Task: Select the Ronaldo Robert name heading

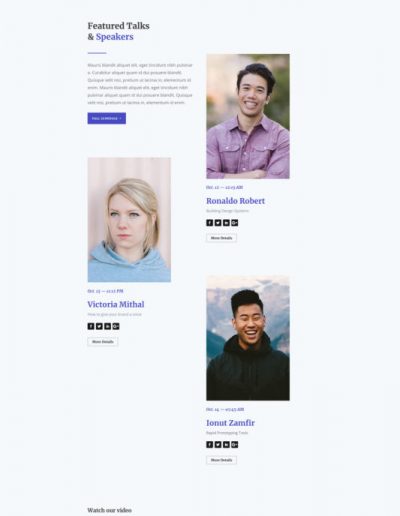Action: click(x=235, y=201)
